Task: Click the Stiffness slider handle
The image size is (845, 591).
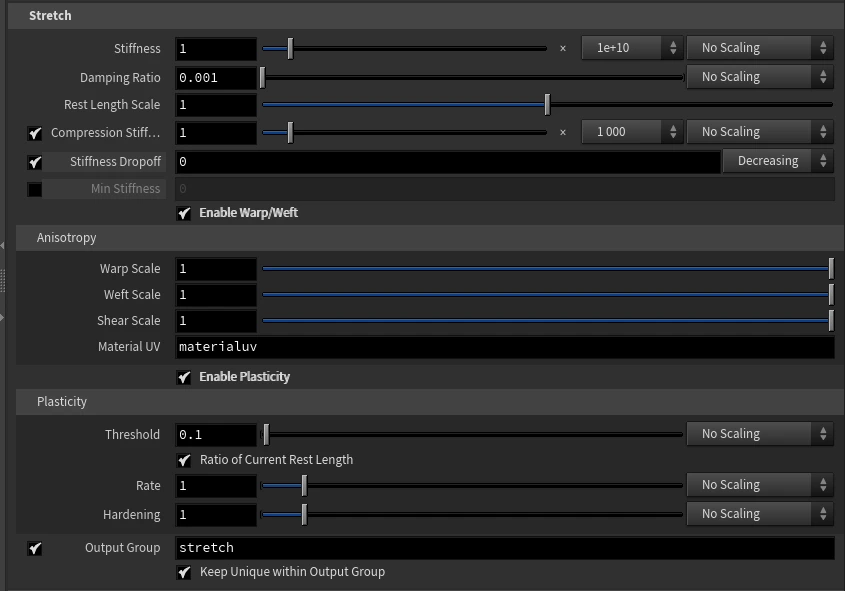Action: 290,48
